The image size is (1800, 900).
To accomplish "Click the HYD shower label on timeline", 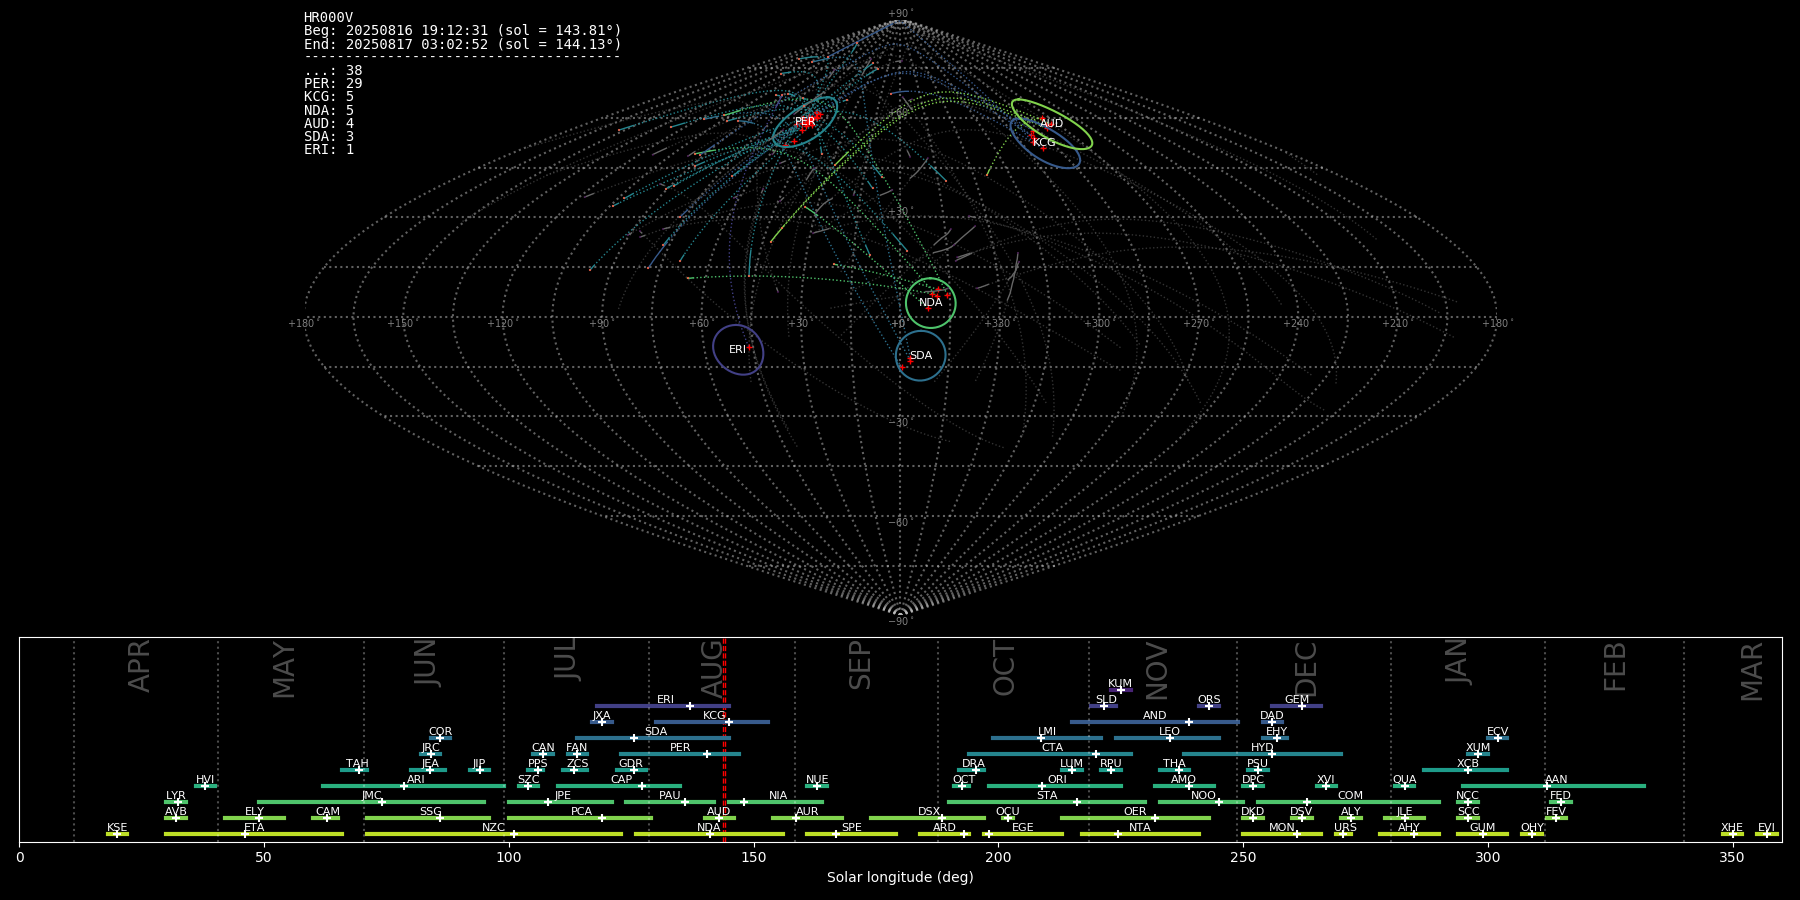I will click(x=1263, y=748).
